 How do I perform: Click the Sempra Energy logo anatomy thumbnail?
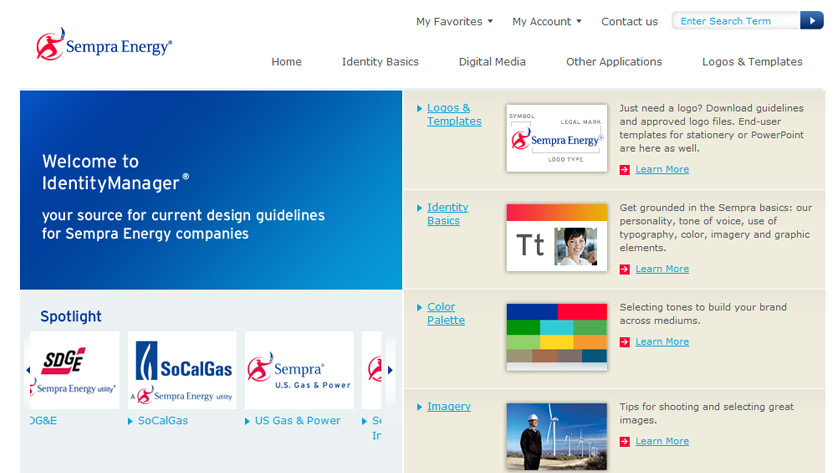point(557,138)
